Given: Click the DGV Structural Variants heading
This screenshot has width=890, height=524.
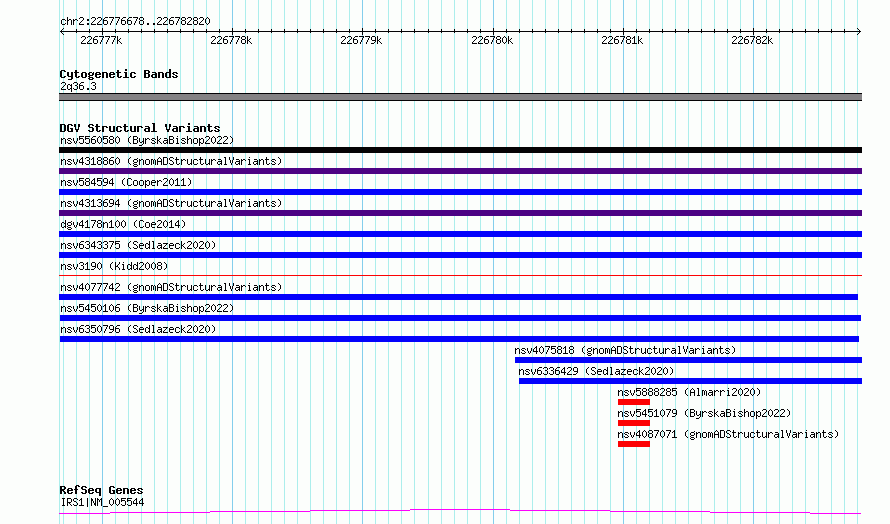Looking at the screenshot, I should point(140,128).
